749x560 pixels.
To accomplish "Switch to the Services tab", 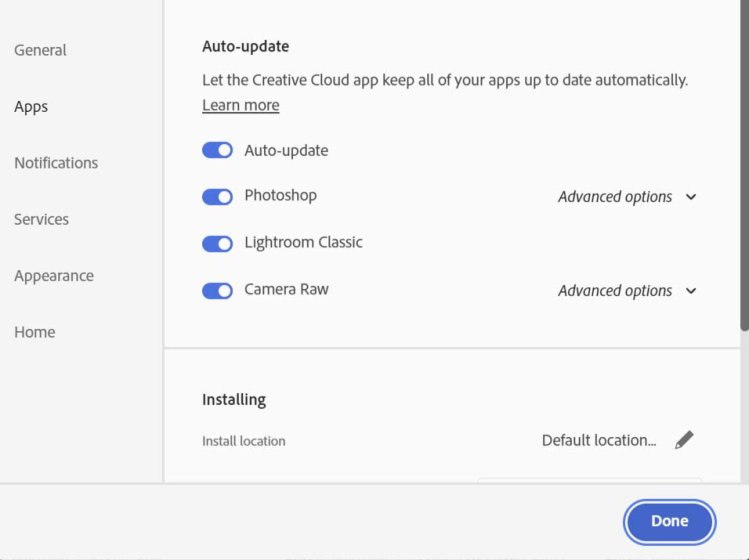I will pos(41,219).
